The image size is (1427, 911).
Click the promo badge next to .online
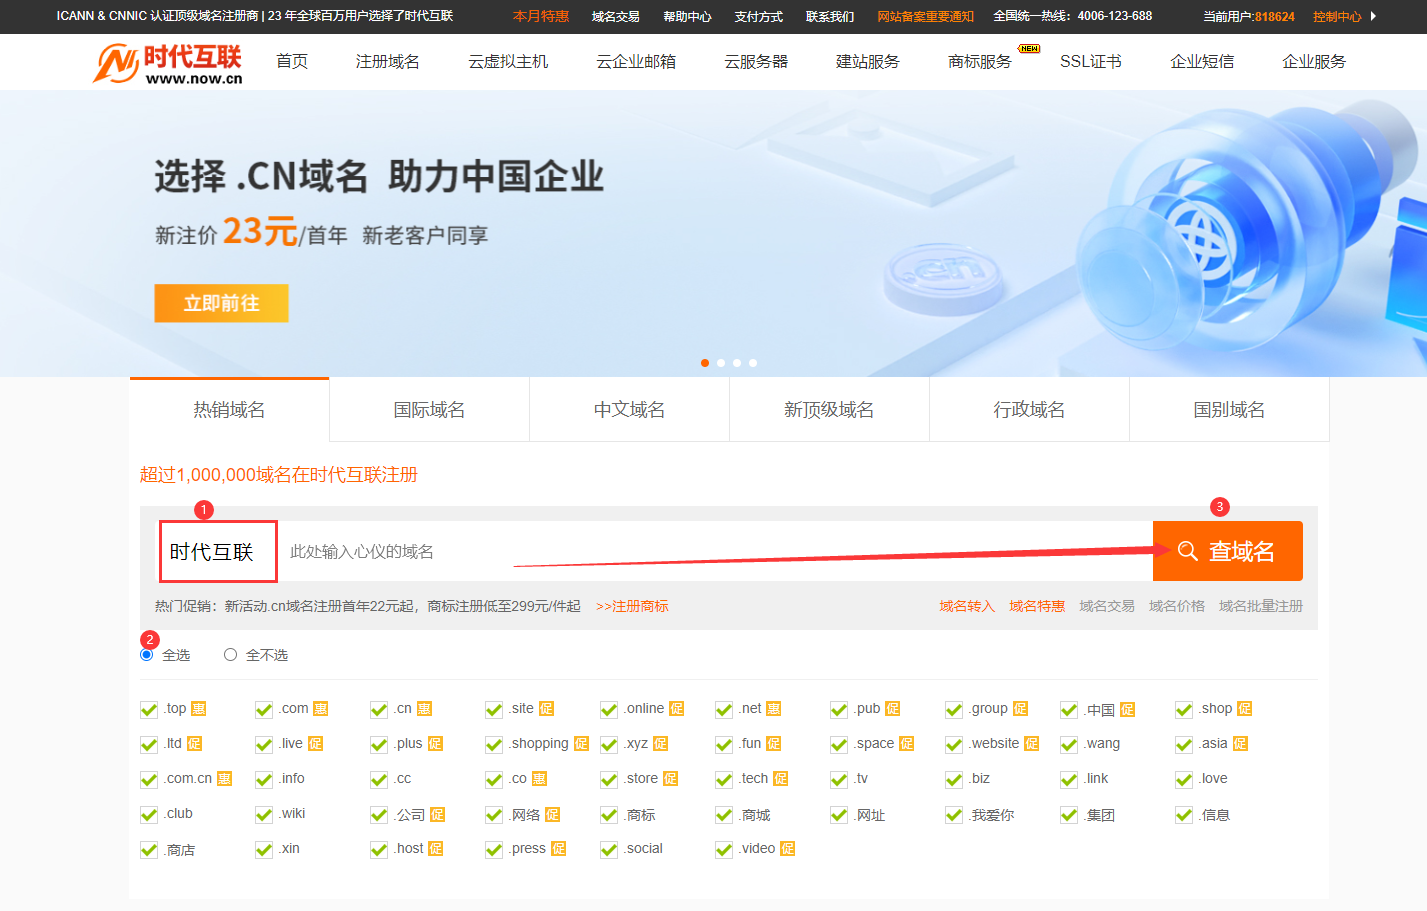(x=676, y=709)
